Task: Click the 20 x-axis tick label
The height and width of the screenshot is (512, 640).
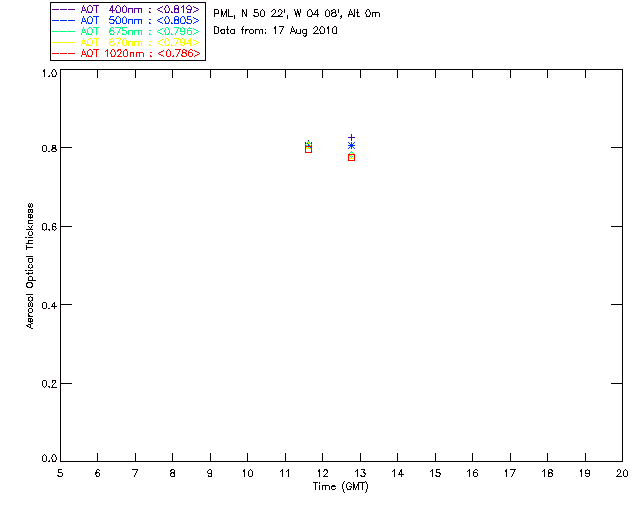Action: coord(622,473)
